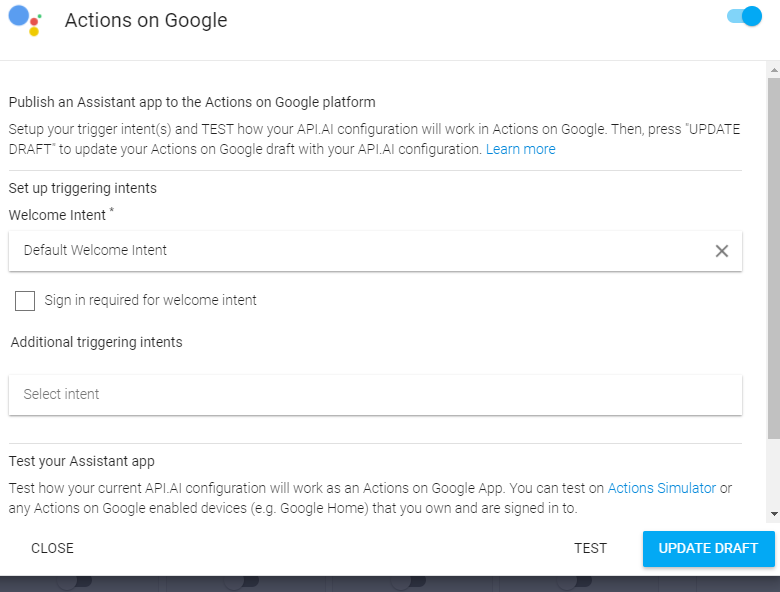This screenshot has height=592, width=780.
Task: Click the rightmost dimmed toggle behind dialog
Action: pyautogui.click(x=574, y=581)
